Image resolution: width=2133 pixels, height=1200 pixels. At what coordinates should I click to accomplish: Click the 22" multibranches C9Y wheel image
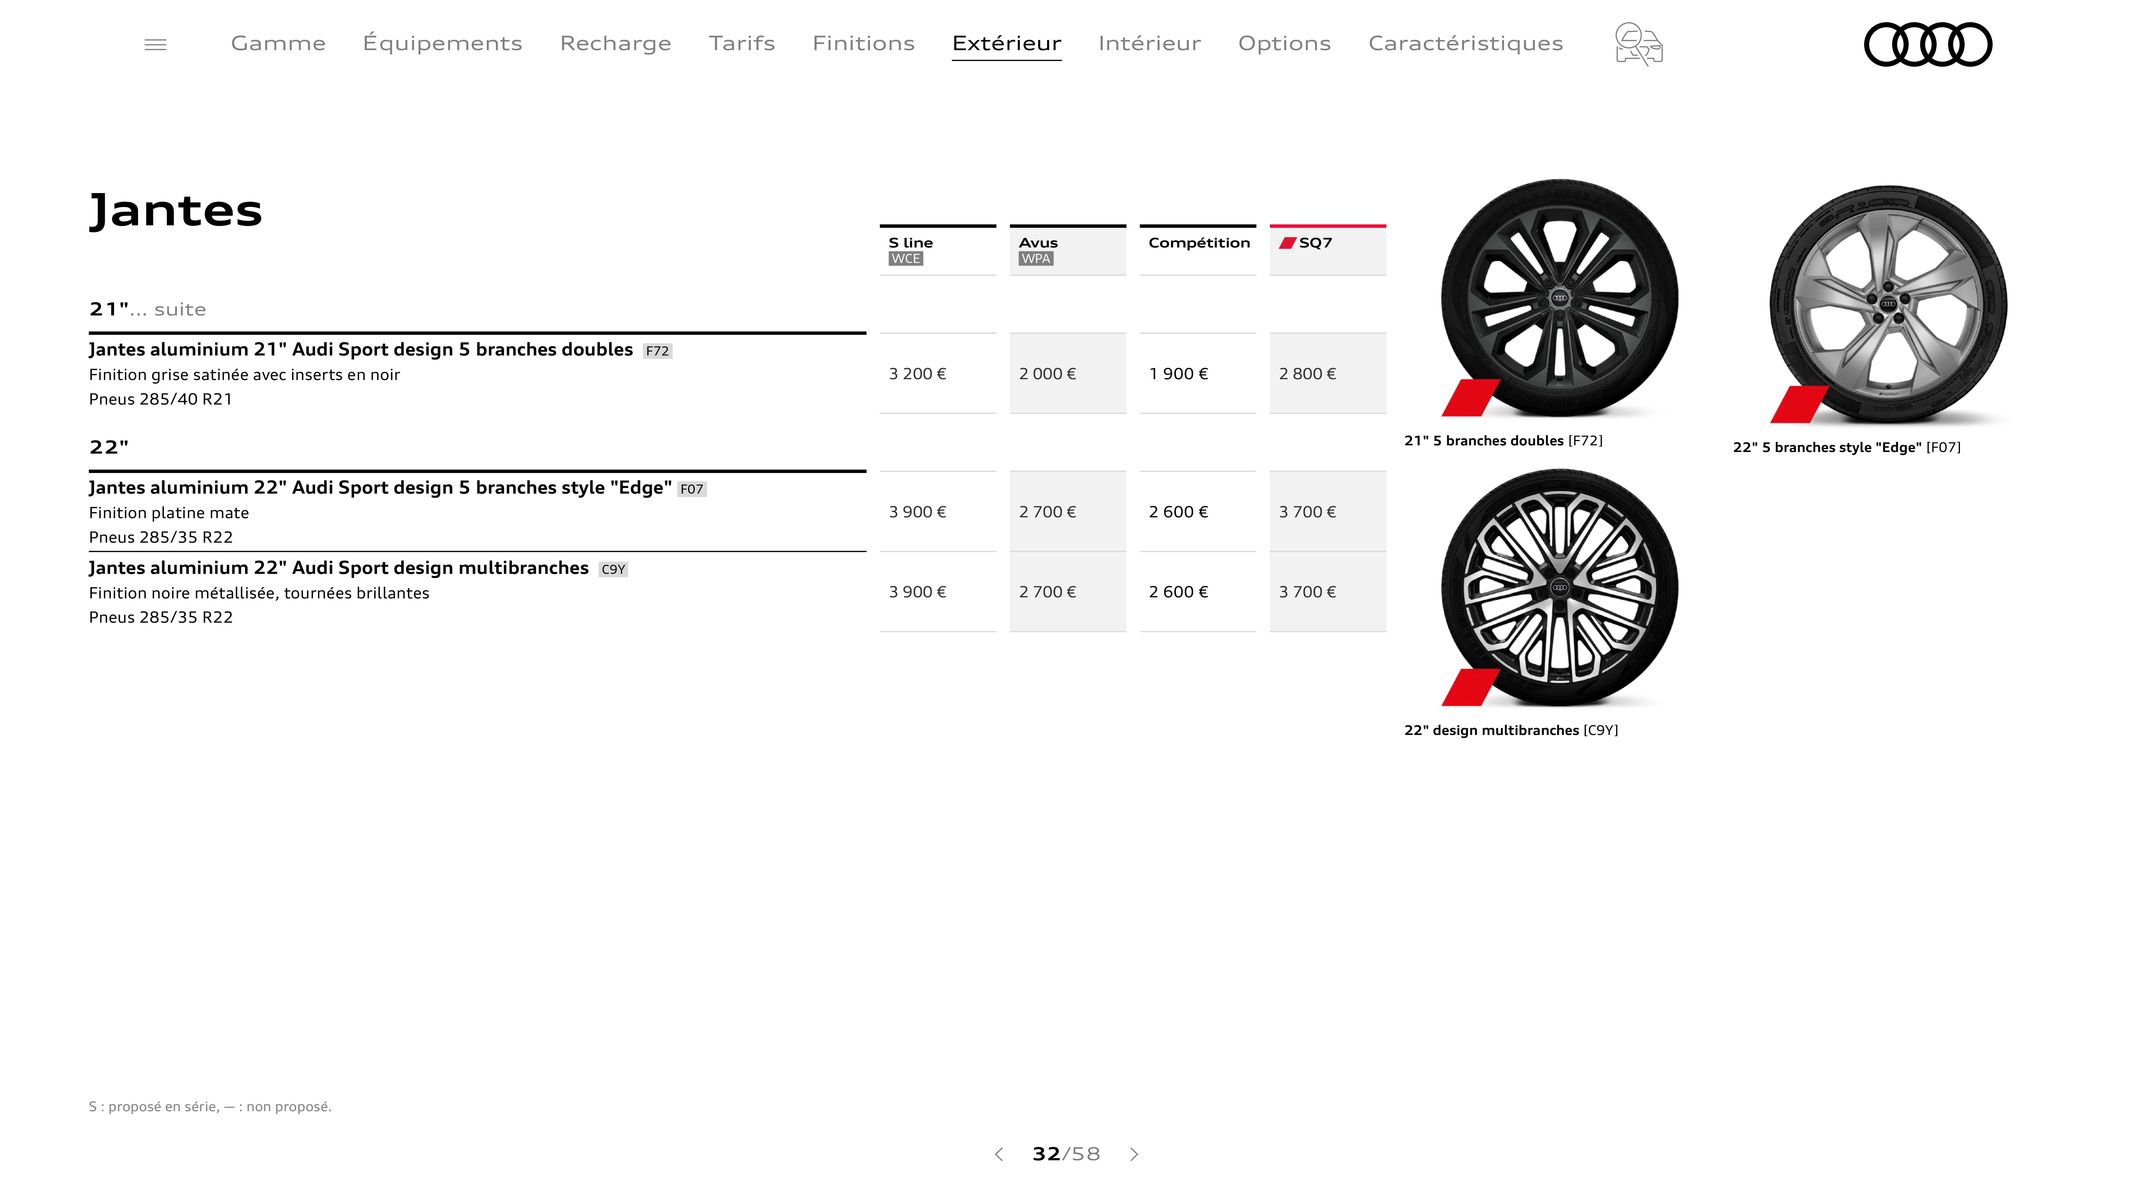coord(1559,588)
